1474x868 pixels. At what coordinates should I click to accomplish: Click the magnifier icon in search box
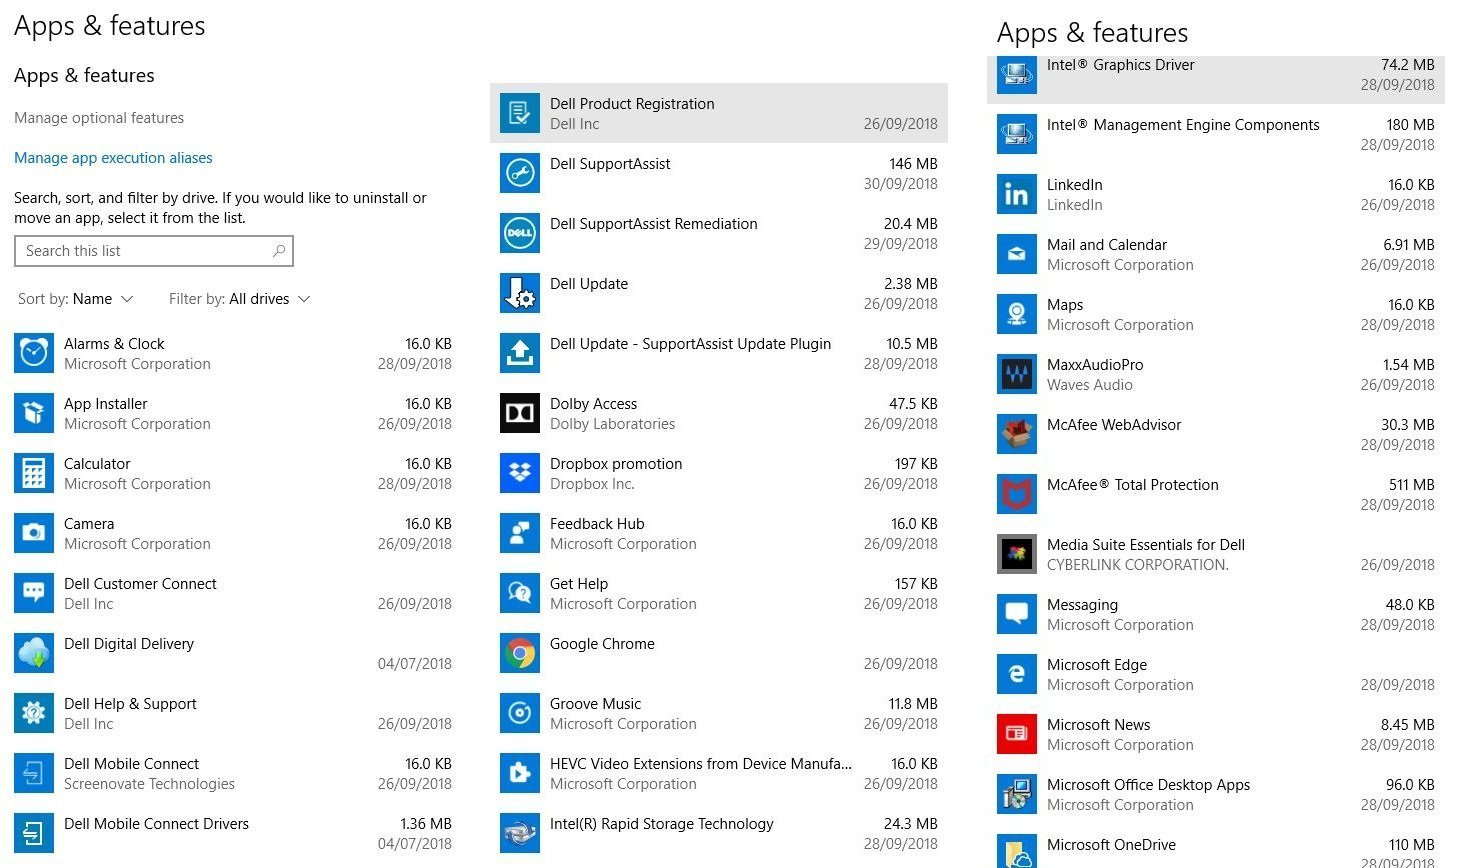[x=279, y=251]
